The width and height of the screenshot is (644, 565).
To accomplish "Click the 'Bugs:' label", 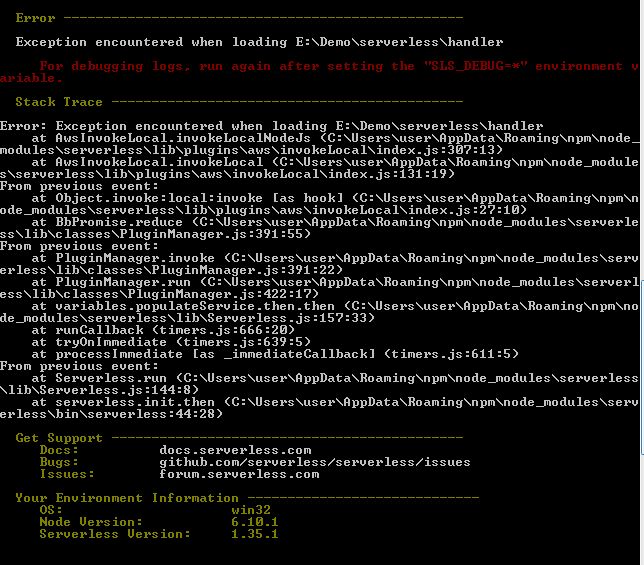I will (59, 462).
